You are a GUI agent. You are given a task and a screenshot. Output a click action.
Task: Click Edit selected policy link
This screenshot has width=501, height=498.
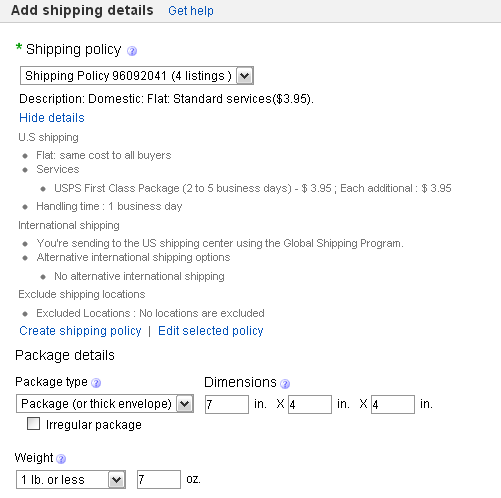click(211, 331)
